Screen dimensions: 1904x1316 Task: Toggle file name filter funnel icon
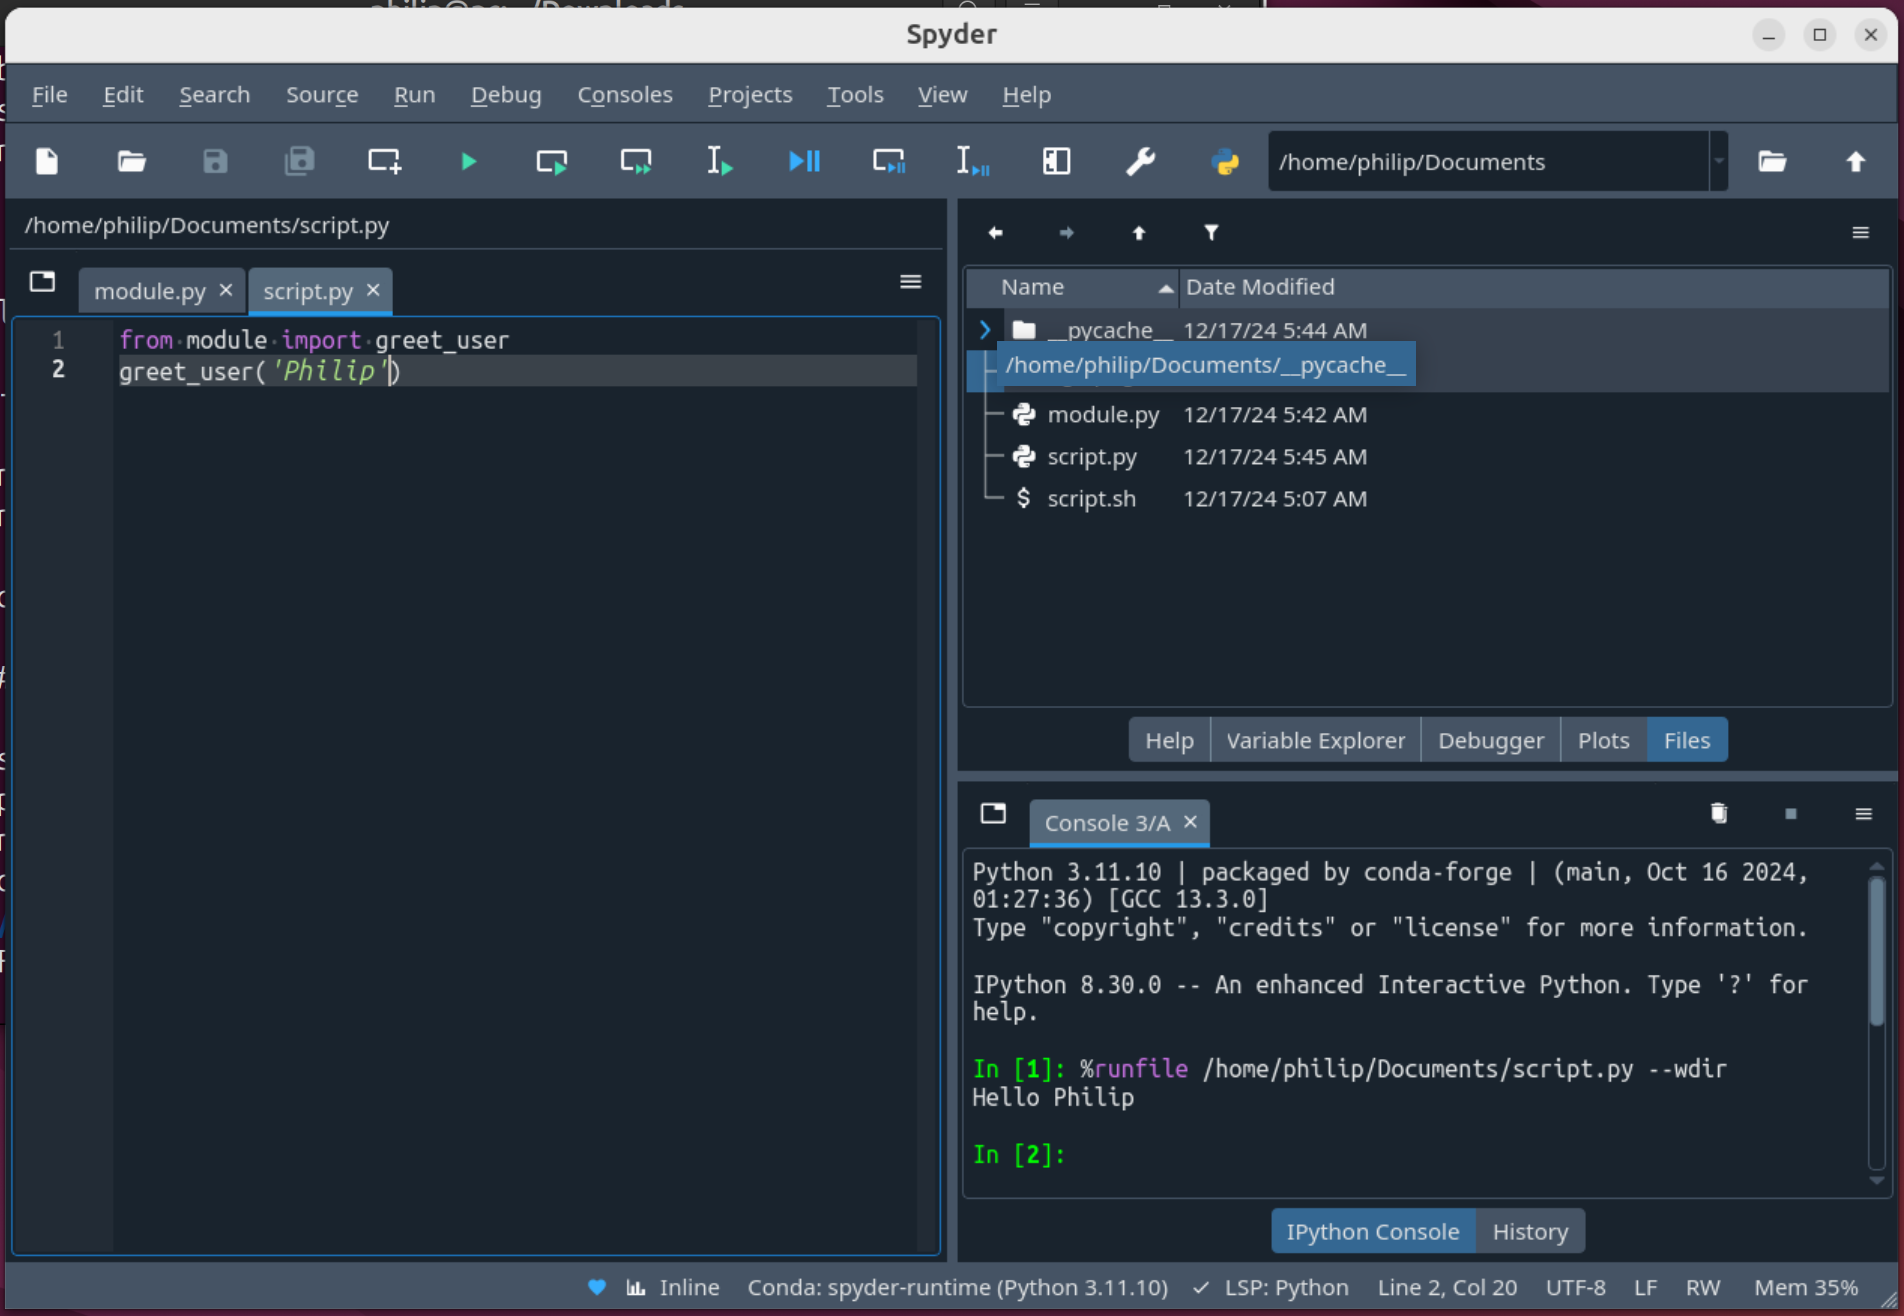coord(1211,233)
